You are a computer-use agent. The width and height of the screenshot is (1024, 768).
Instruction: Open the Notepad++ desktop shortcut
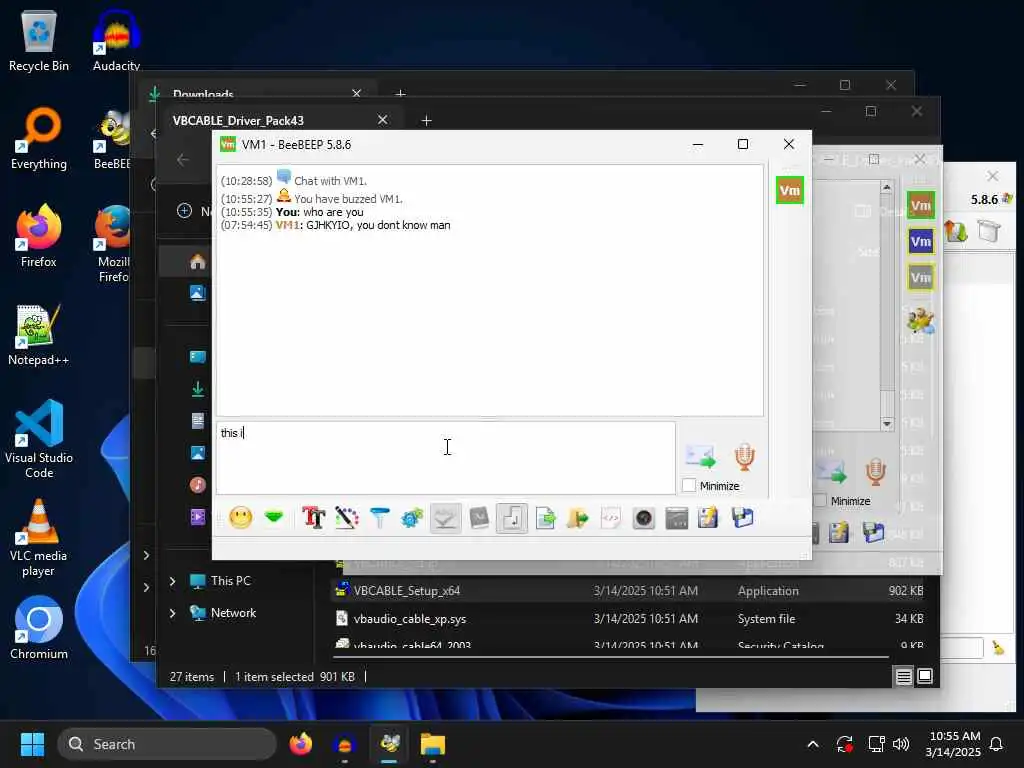point(39,335)
